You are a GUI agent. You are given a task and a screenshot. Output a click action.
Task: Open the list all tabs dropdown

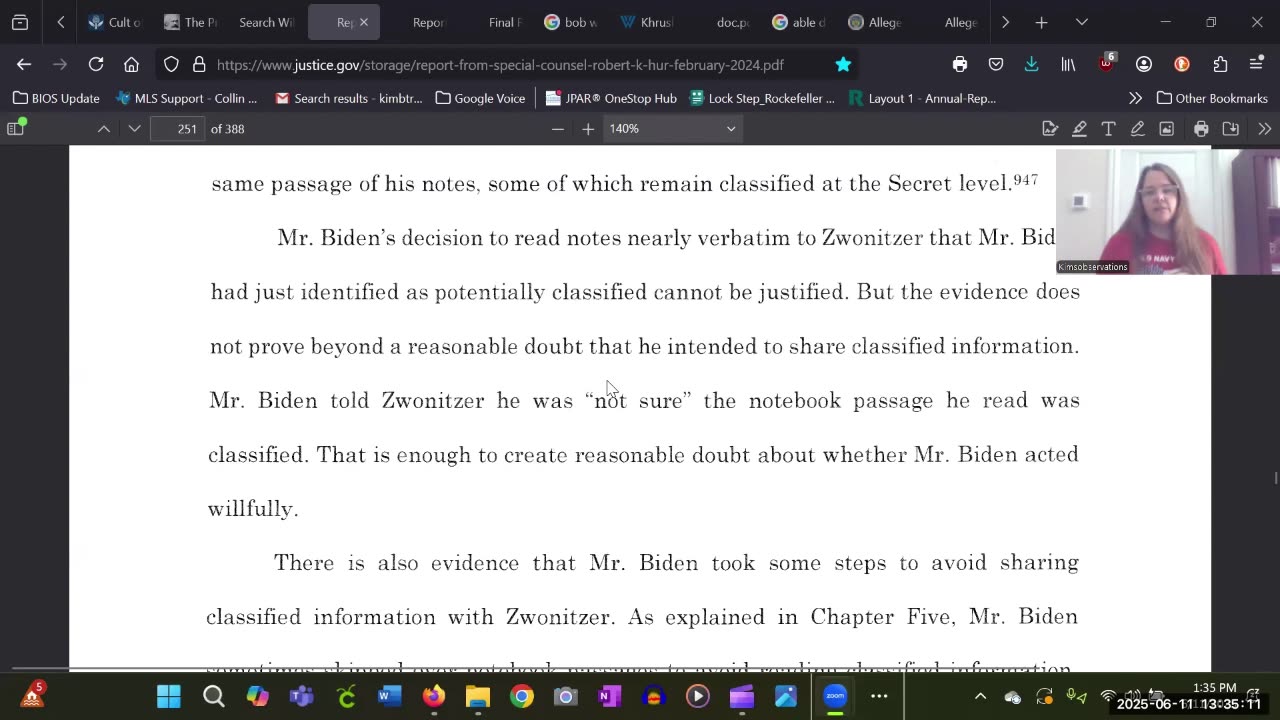tap(1081, 22)
